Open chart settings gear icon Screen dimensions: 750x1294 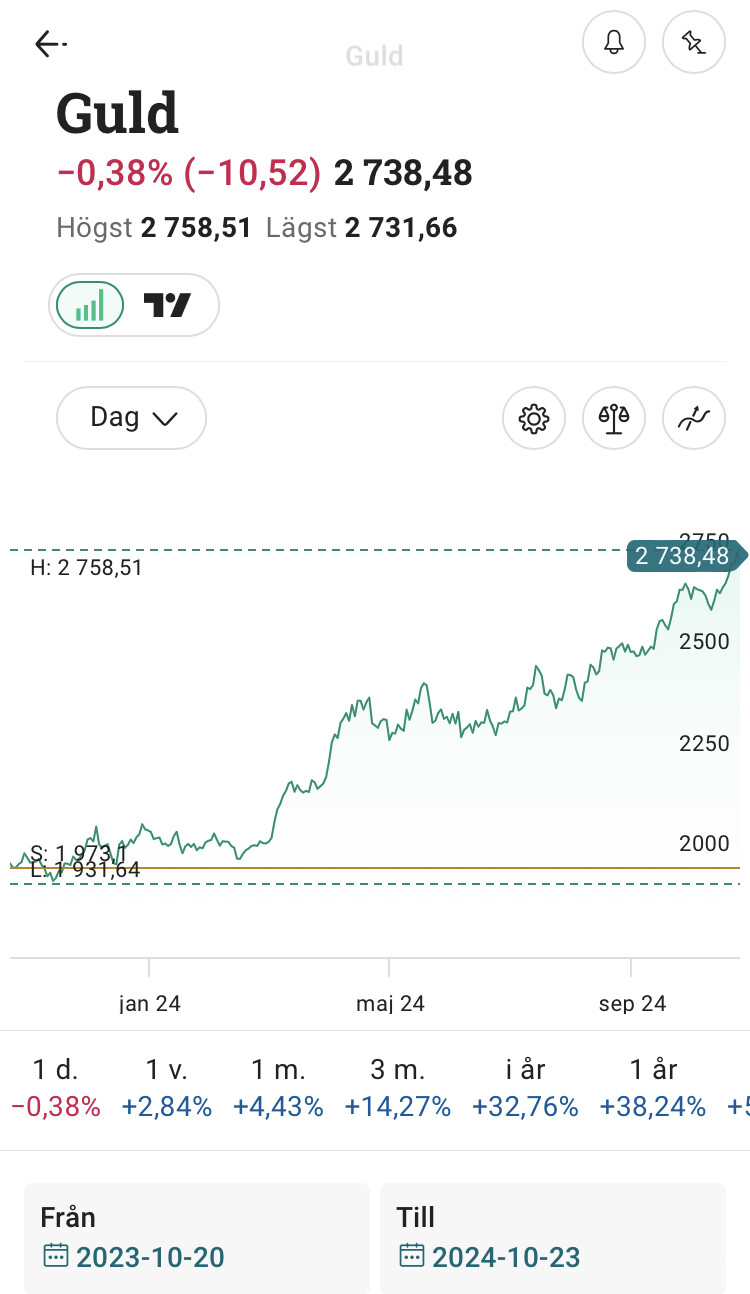(534, 418)
